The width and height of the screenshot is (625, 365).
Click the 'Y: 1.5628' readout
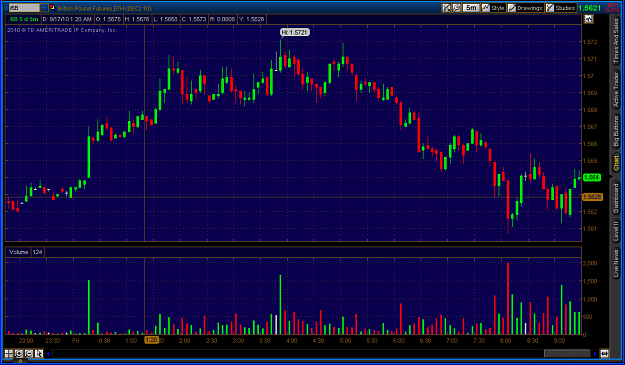[251, 19]
